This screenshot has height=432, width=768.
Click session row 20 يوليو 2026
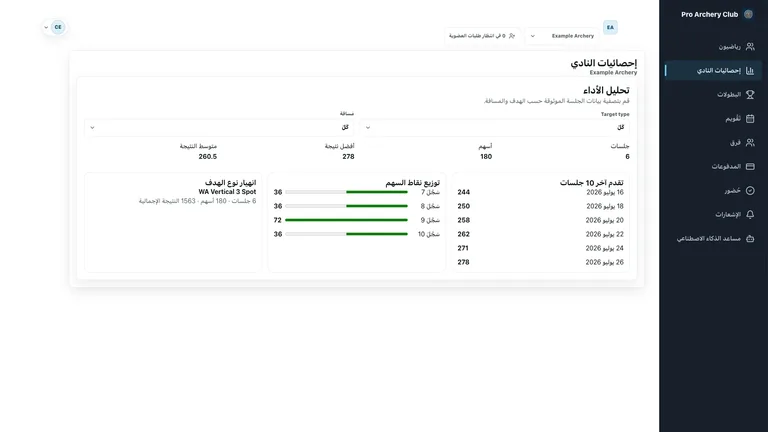point(540,220)
